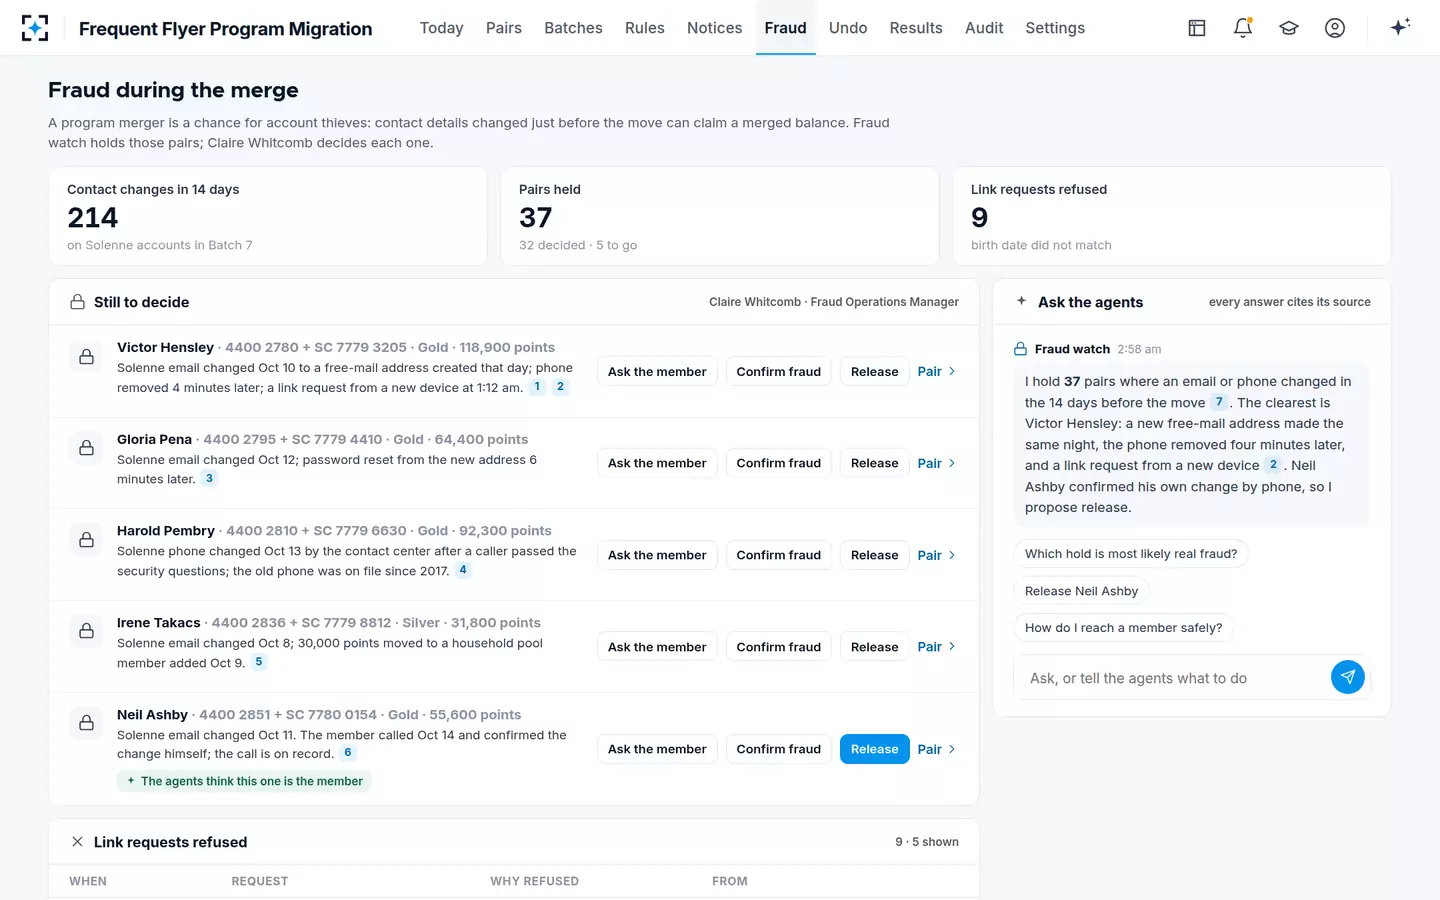The height and width of the screenshot is (900, 1440).
Task: Click the lock icon beside Victor Hensley
Action: click(87, 357)
